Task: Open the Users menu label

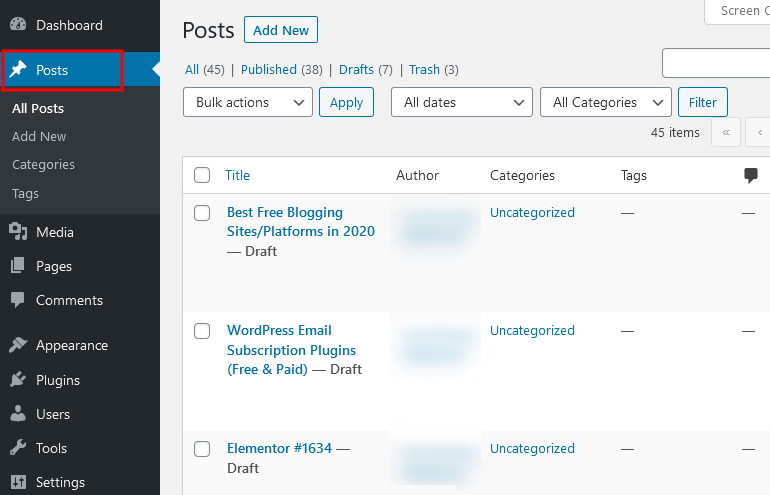Action: coord(53,414)
